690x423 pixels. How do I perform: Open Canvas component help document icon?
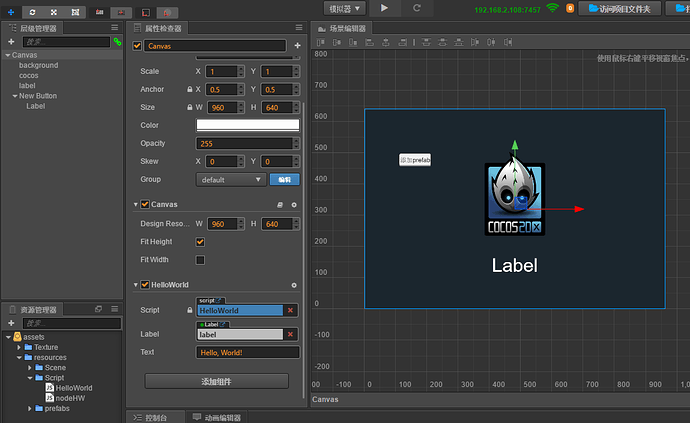click(x=280, y=205)
